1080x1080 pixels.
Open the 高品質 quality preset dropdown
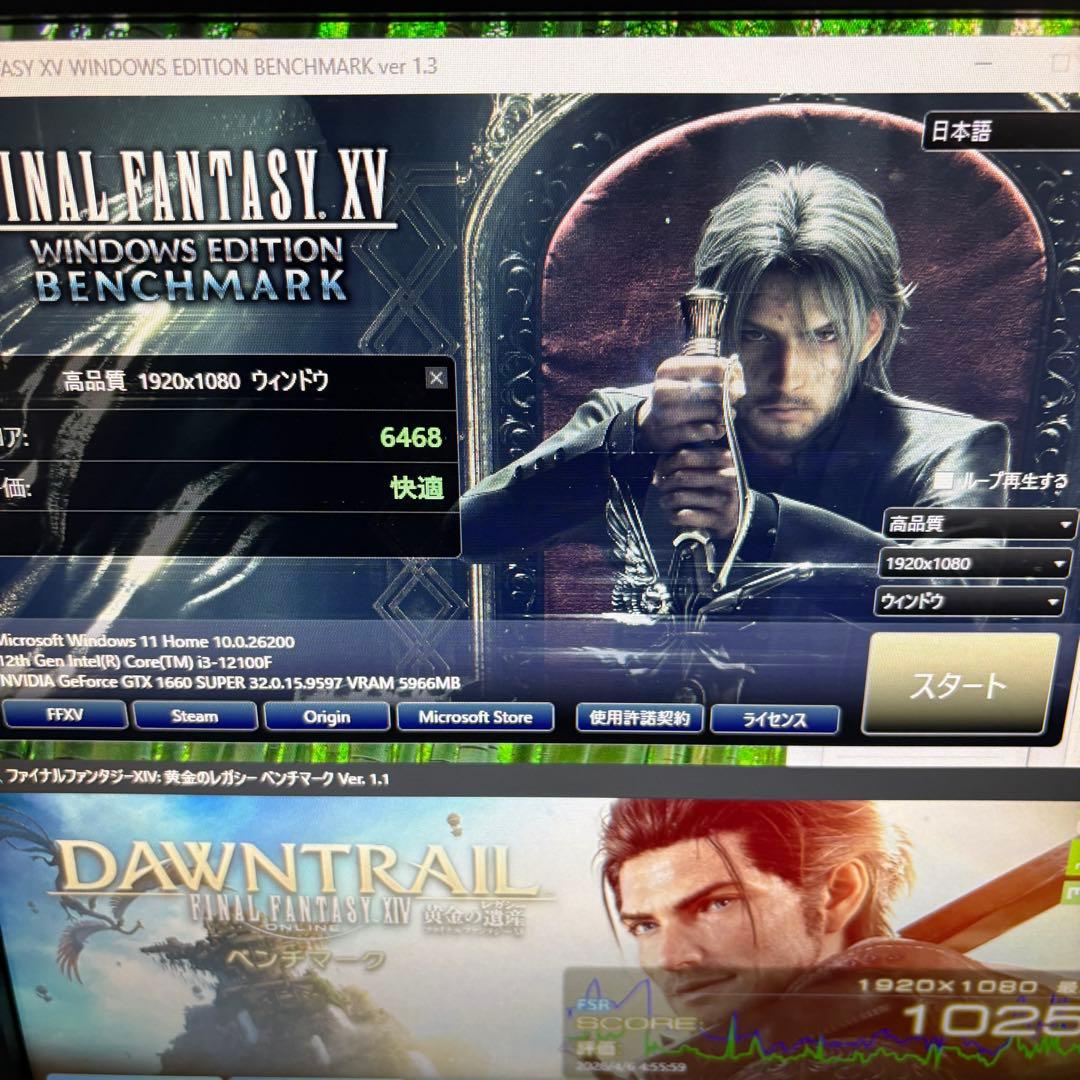coord(979,524)
